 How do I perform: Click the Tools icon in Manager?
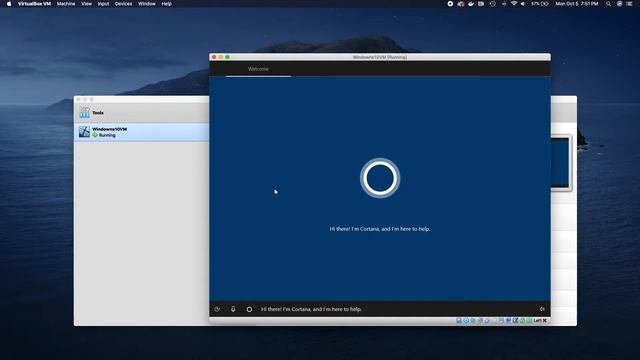tap(84, 113)
